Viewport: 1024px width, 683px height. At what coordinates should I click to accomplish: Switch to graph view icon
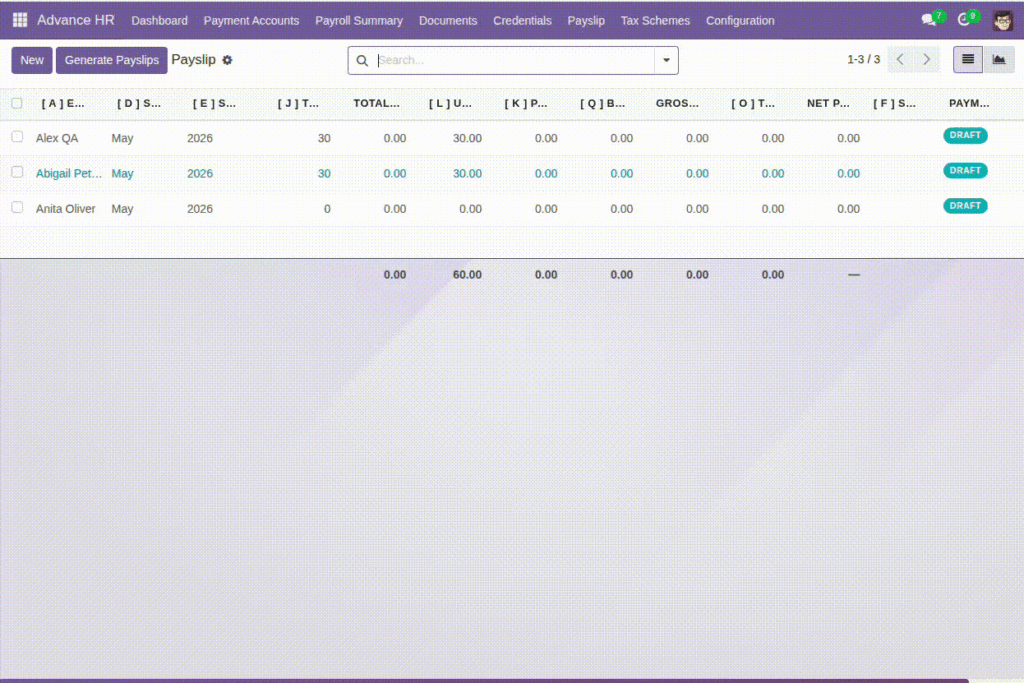point(999,59)
